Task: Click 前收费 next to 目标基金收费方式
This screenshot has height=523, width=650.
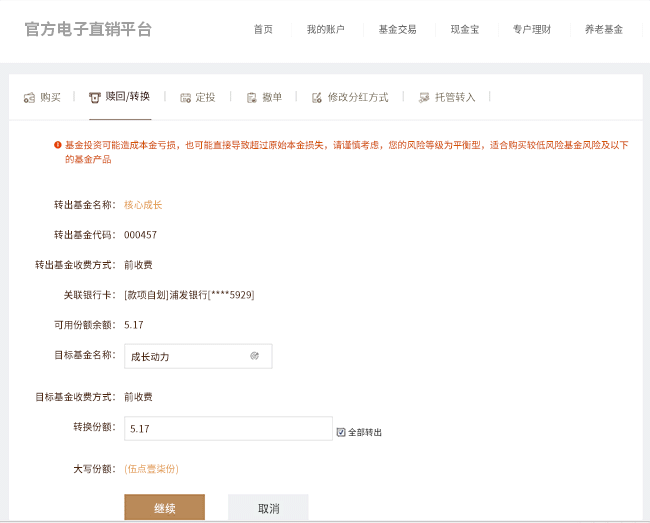Action: 138,397
